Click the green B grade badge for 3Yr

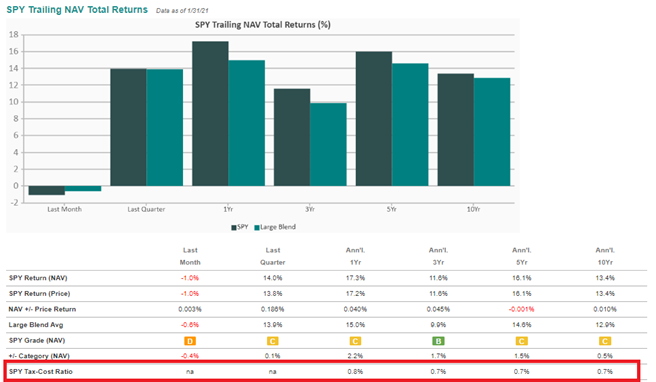click(x=438, y=341)
